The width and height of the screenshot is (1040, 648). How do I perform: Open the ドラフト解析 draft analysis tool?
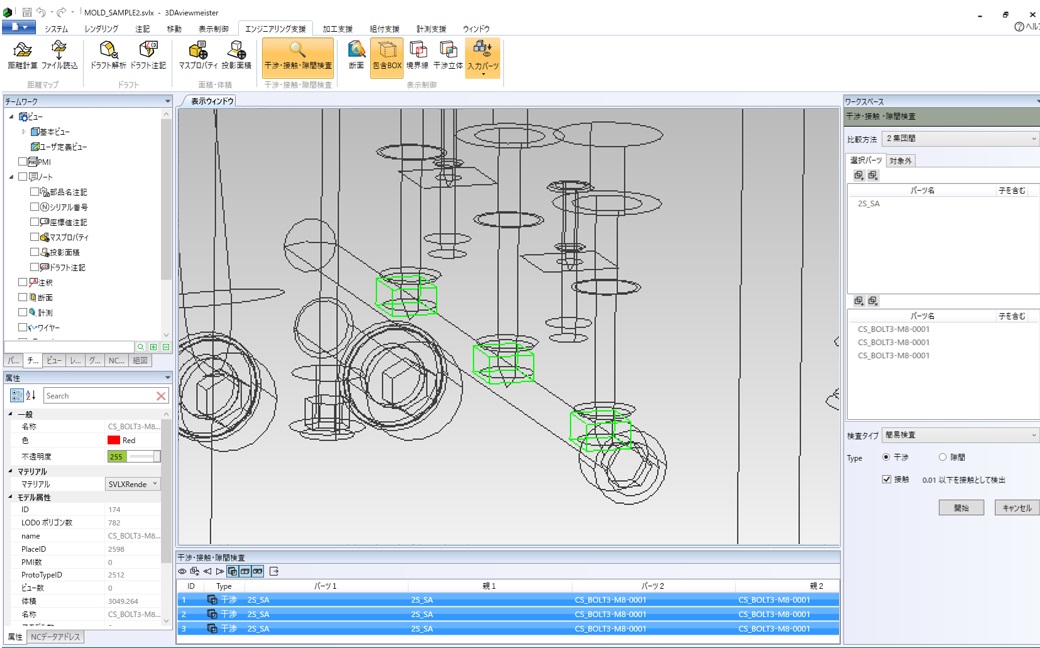pos(108,55)
